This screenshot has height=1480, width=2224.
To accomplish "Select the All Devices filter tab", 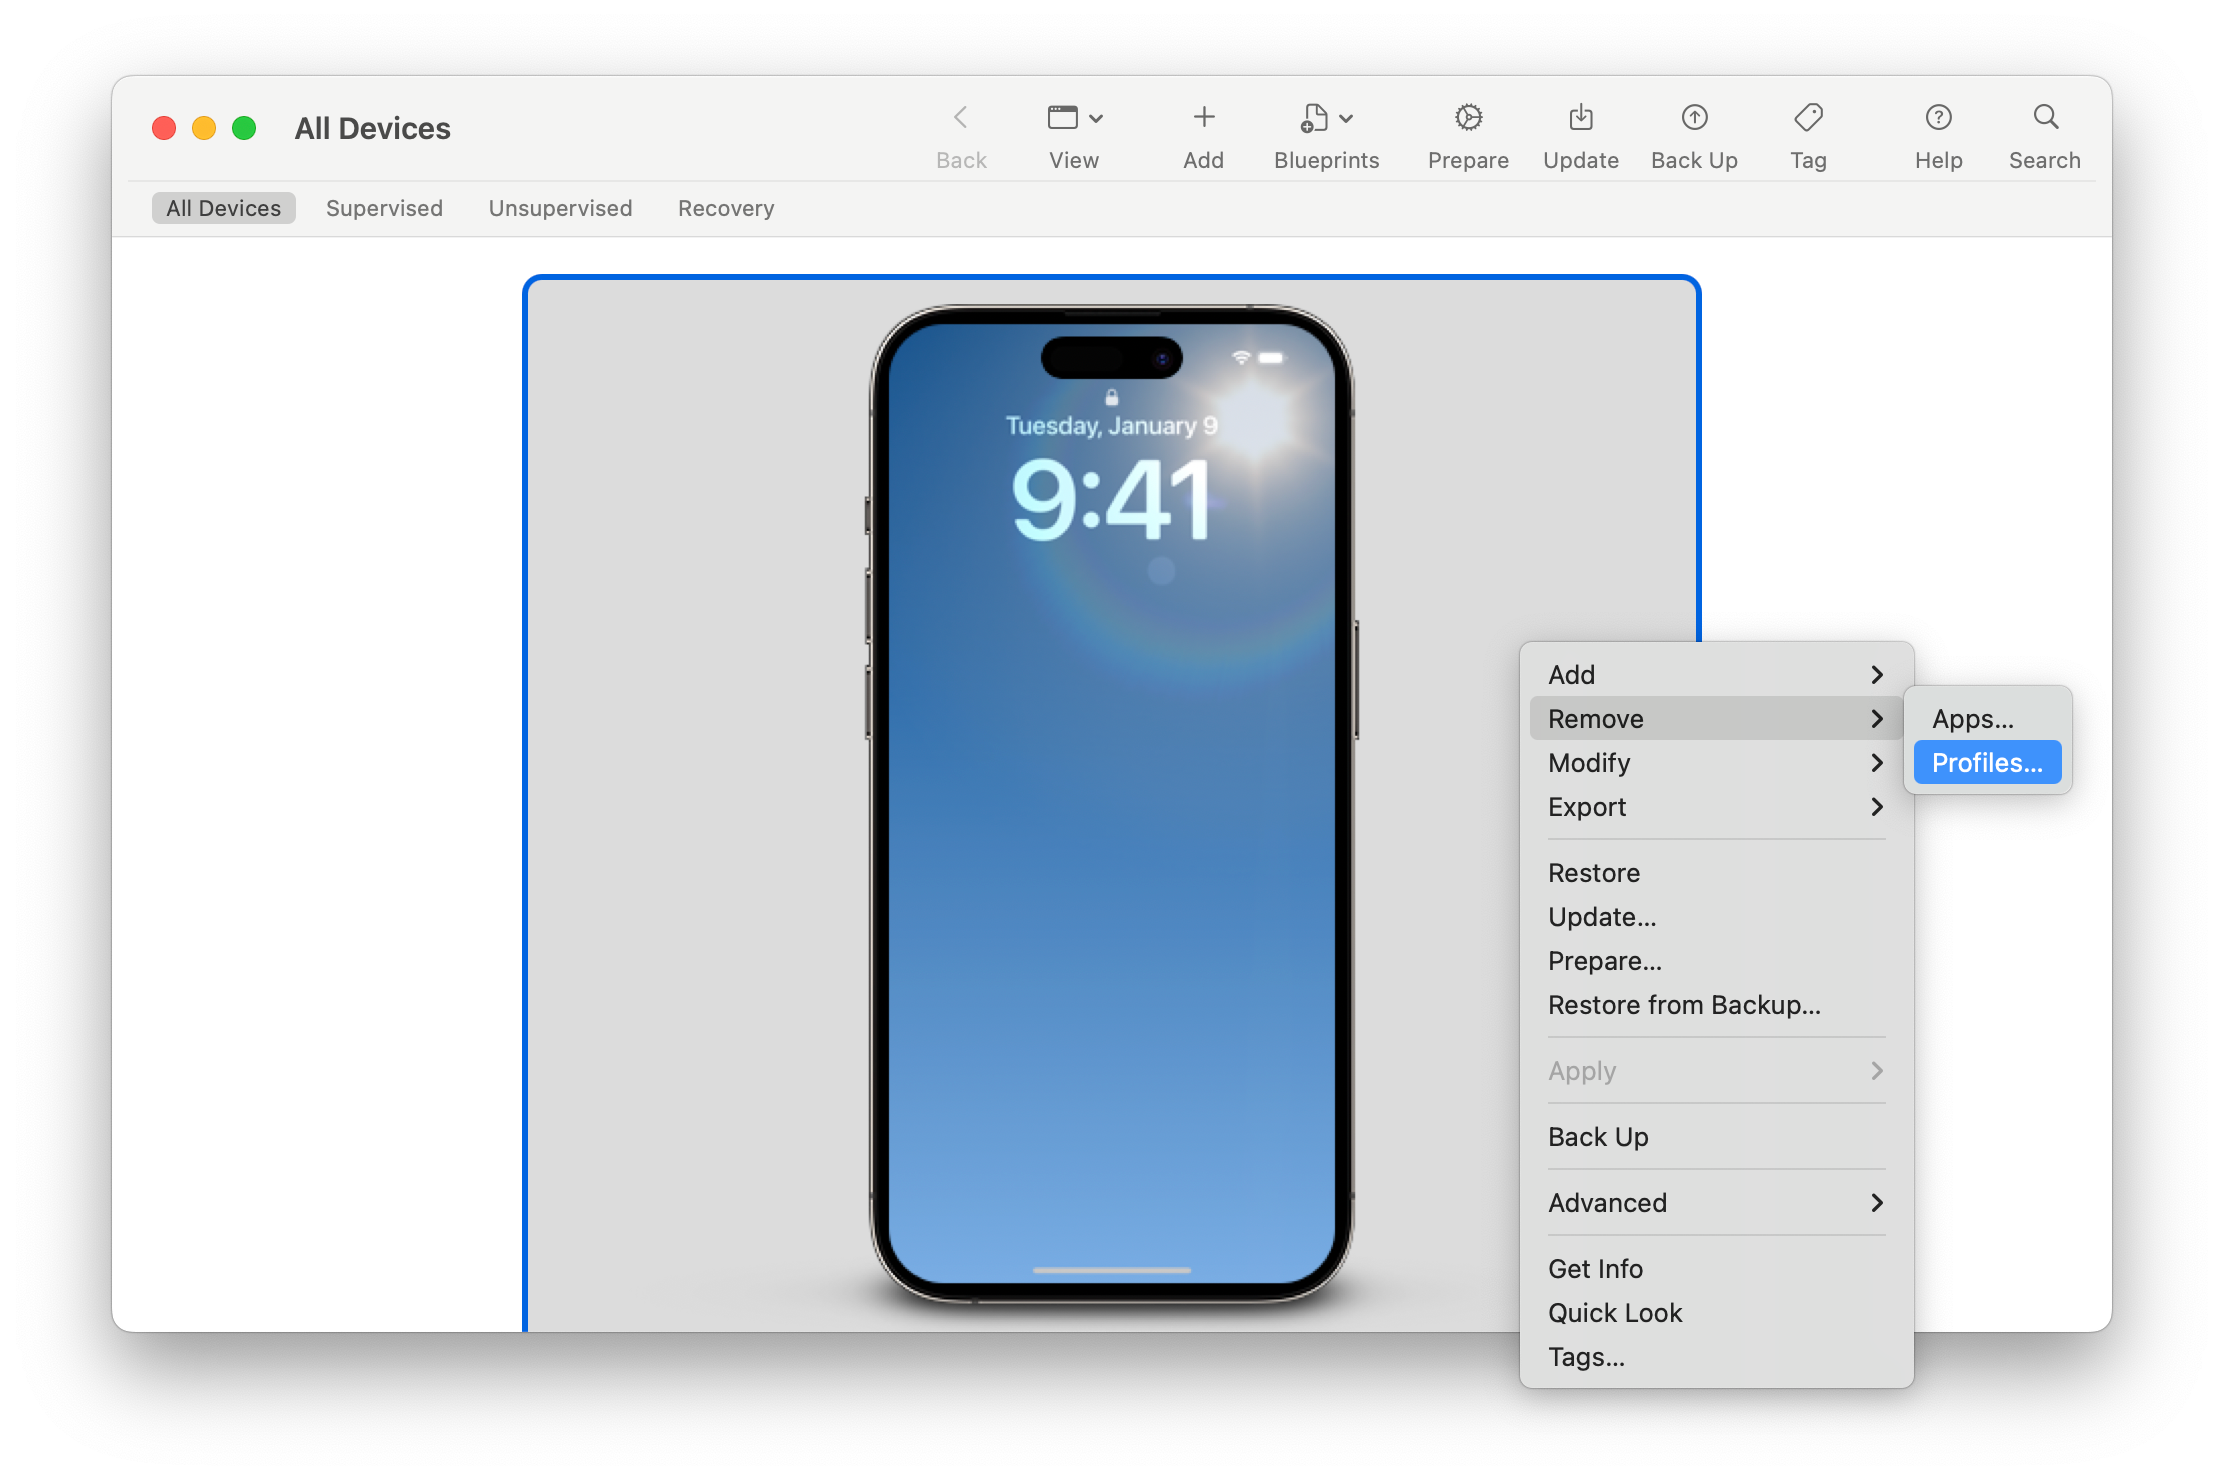I will click(x=223, y=208).
